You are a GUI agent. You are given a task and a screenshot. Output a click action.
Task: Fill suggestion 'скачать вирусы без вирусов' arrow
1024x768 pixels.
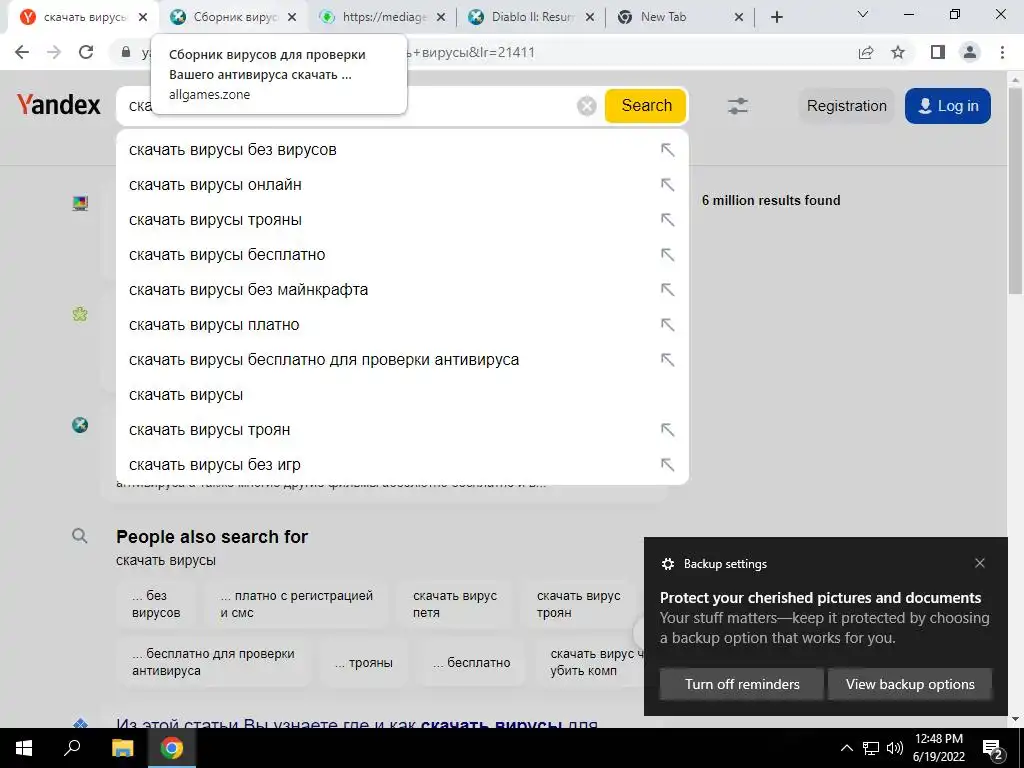tap(667, 150)
